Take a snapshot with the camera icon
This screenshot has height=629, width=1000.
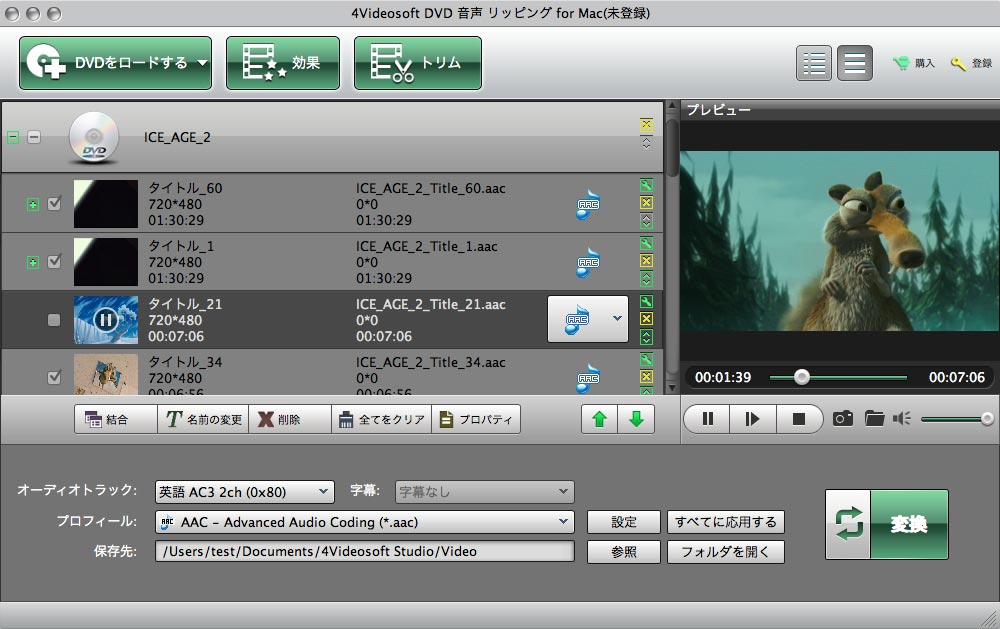pos(842,418)
